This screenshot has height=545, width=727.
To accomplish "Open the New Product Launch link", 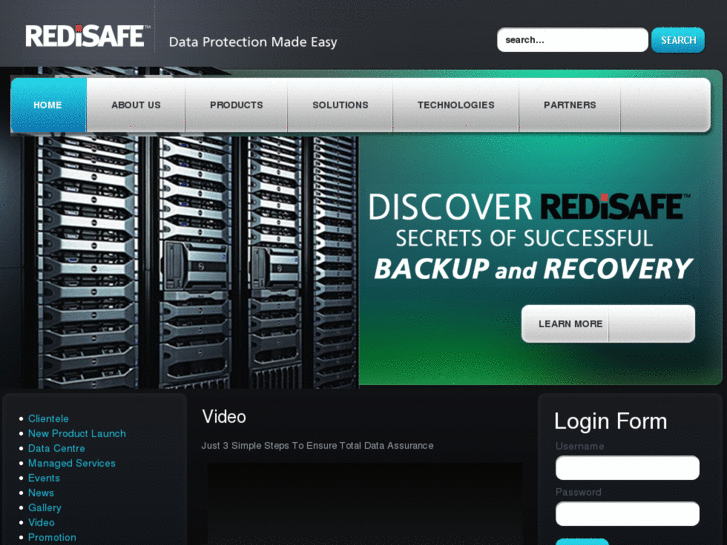I will point(77,433).
